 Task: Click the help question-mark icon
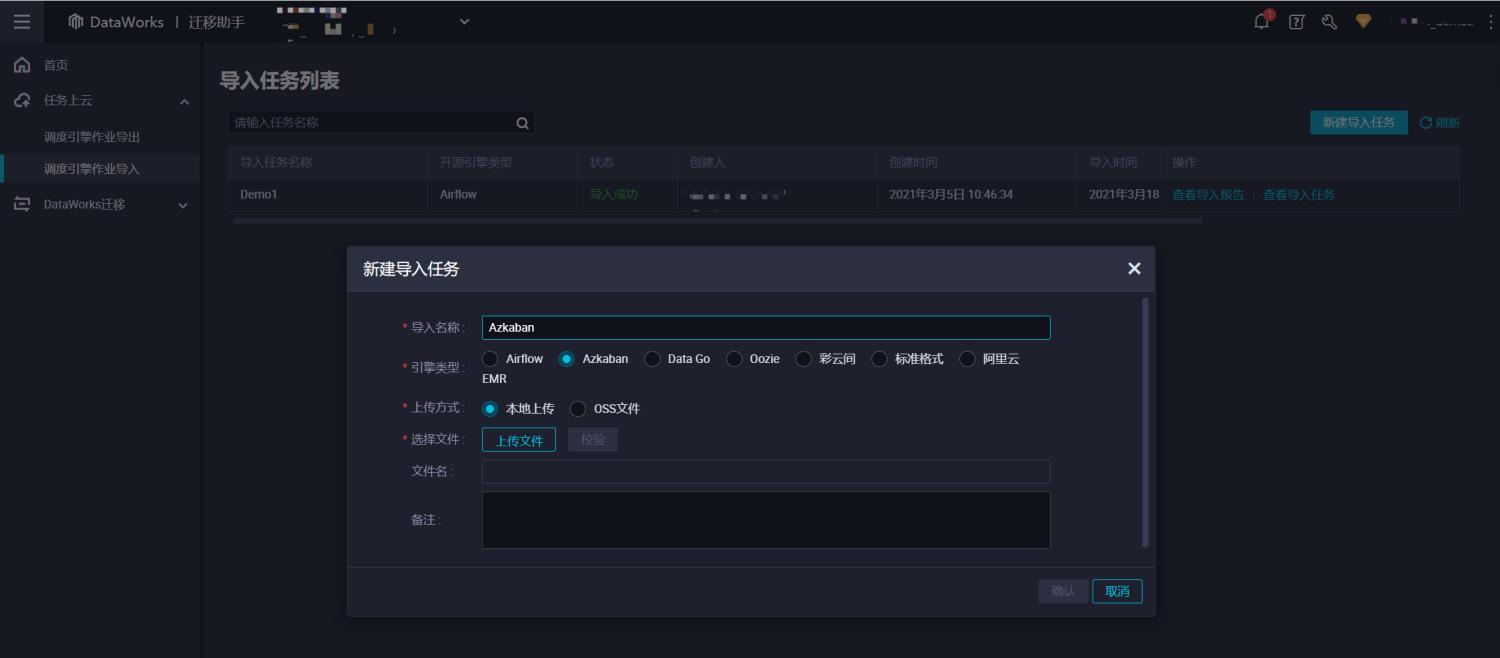tap(1296, 20)
